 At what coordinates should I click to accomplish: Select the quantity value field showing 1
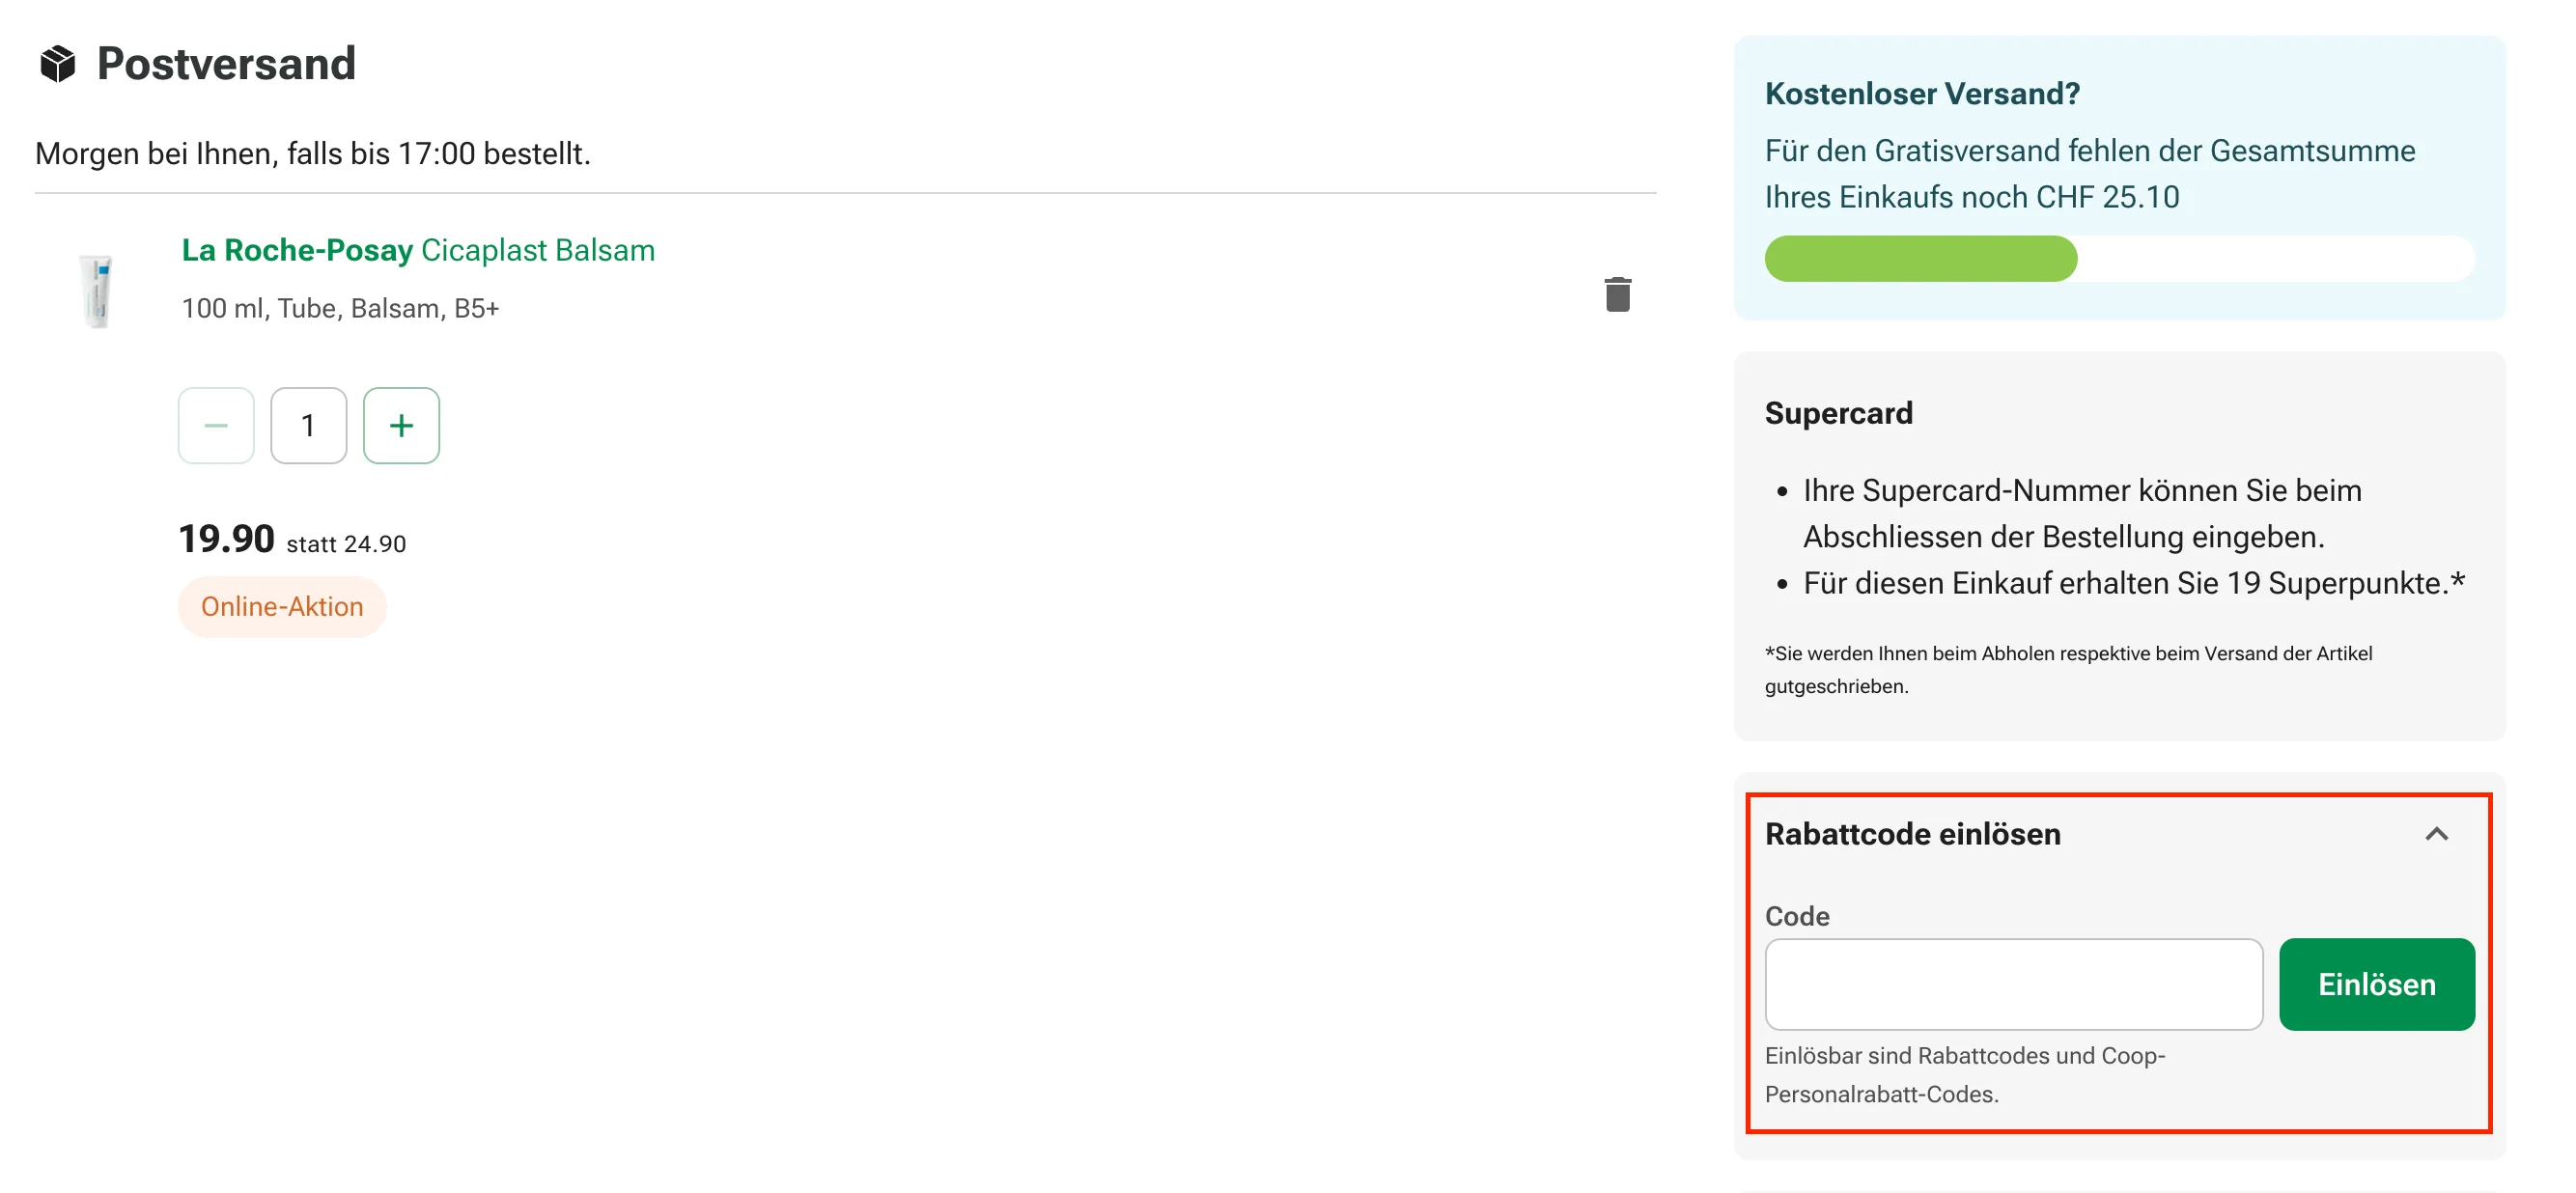[x=308, y=425]
